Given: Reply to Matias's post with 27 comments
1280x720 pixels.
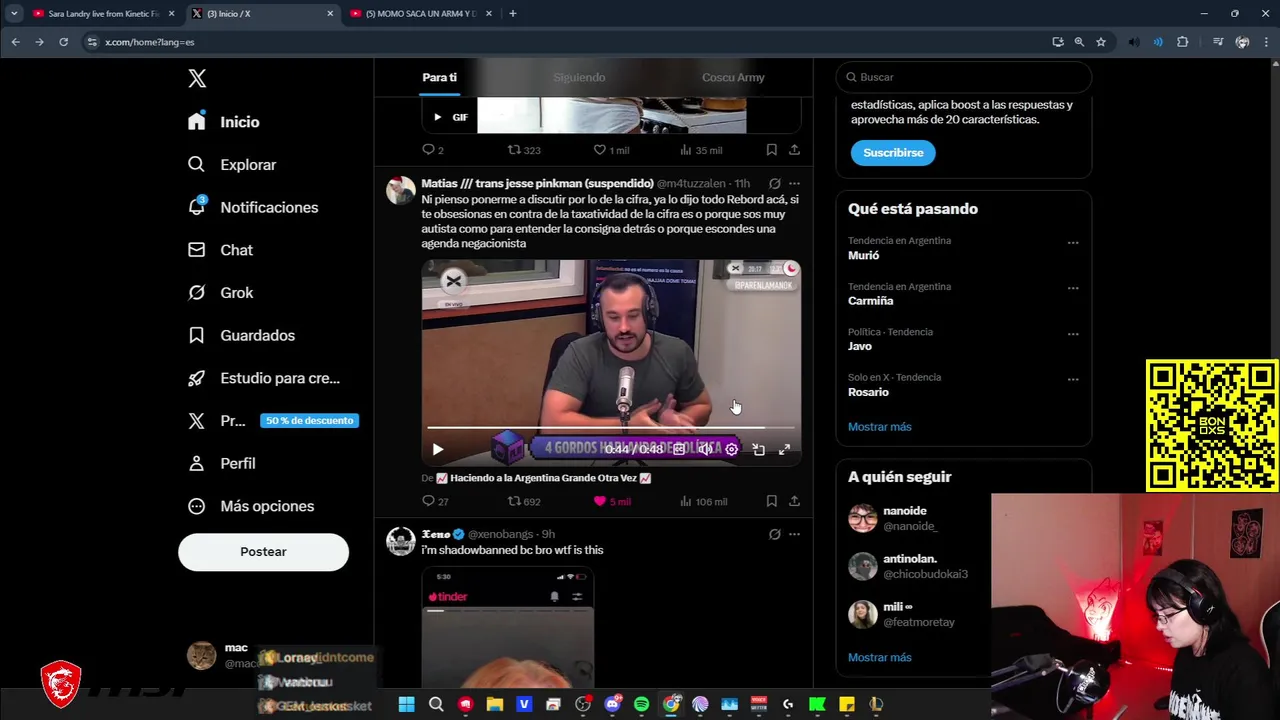Looking at the screenshot, I should [435, 502].
